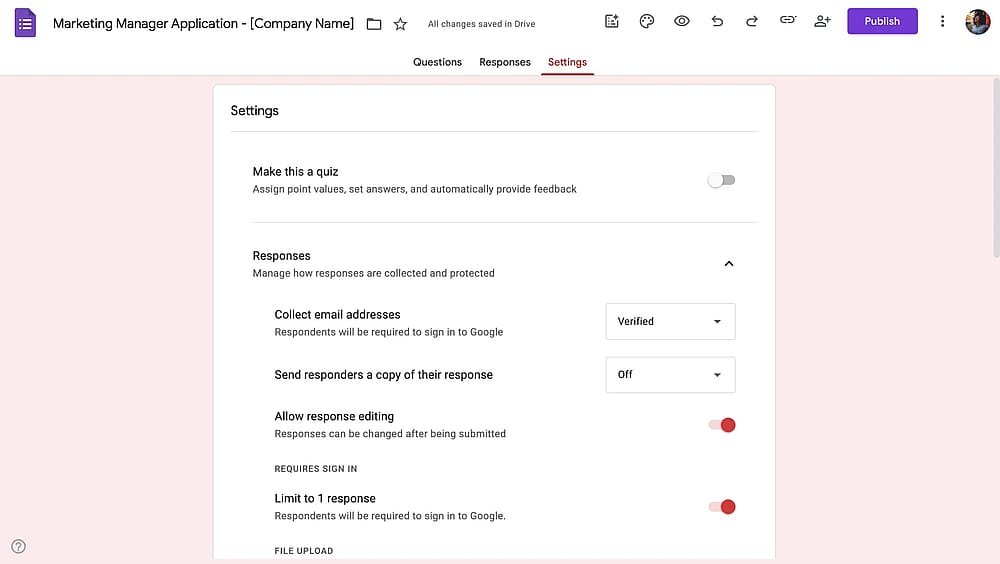Click the Responses section heading

[x=281, y=256]
